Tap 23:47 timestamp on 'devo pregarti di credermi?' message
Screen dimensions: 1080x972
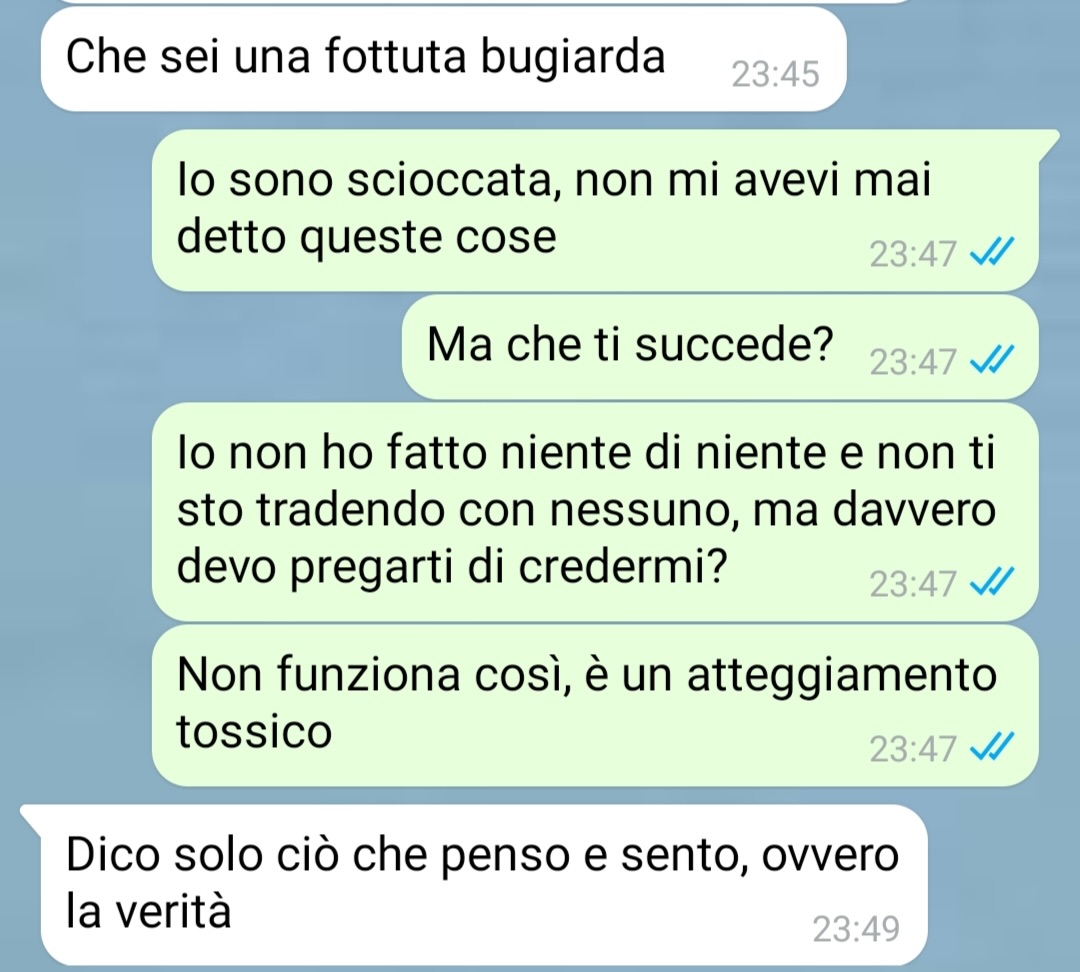point(913,584)
